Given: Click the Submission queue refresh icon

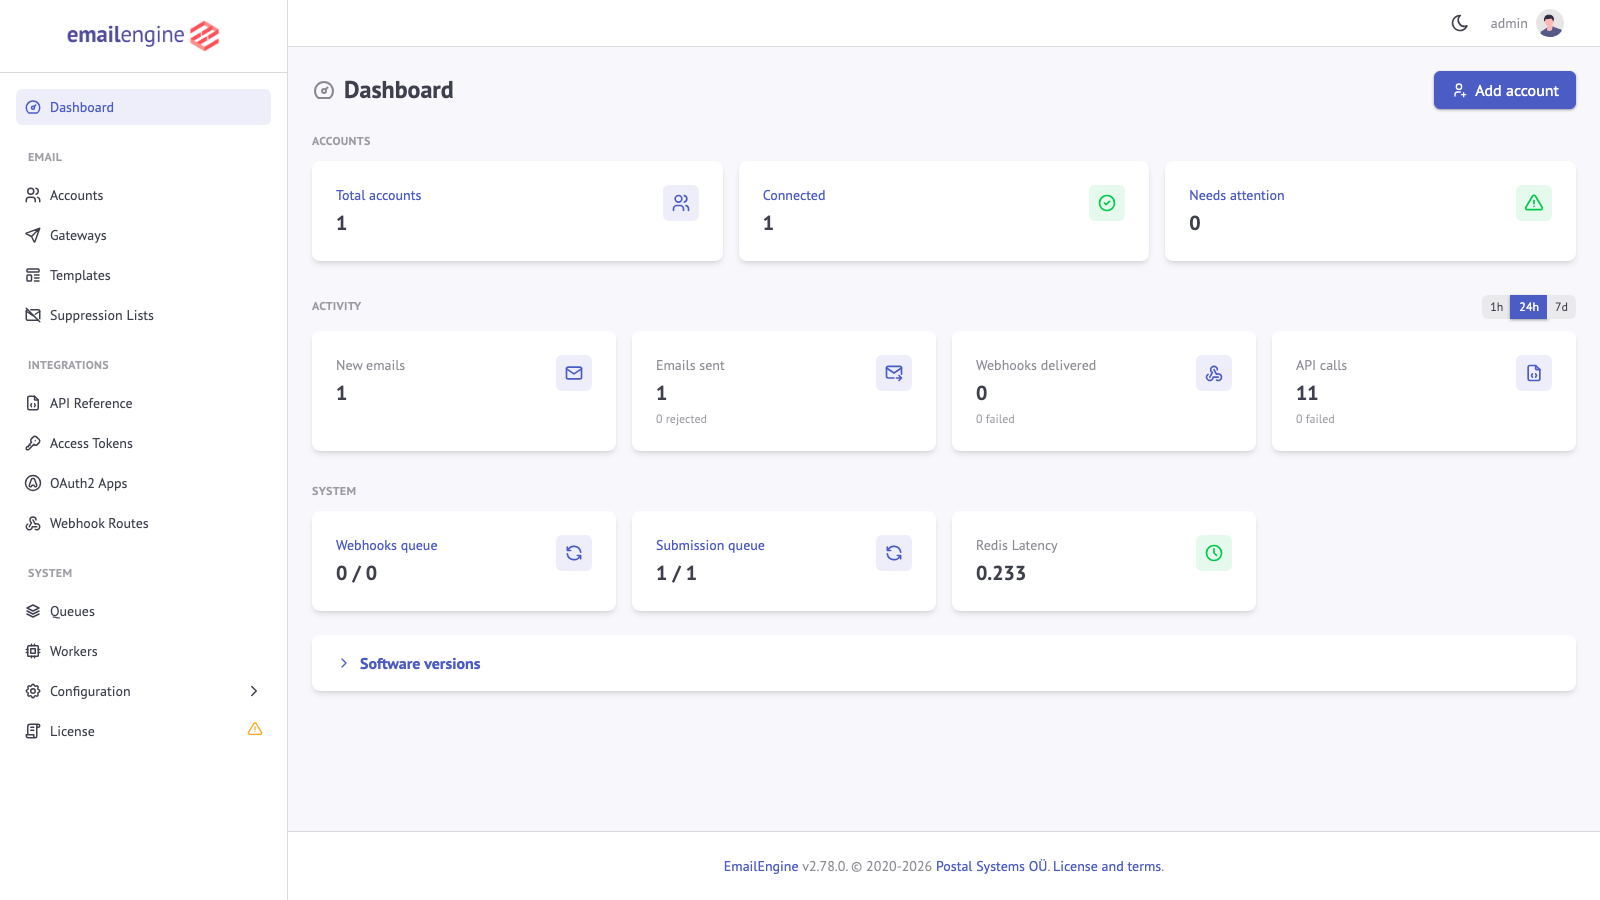Looking at the screenshot, I should pyautogui.click(x=894, y=553).
